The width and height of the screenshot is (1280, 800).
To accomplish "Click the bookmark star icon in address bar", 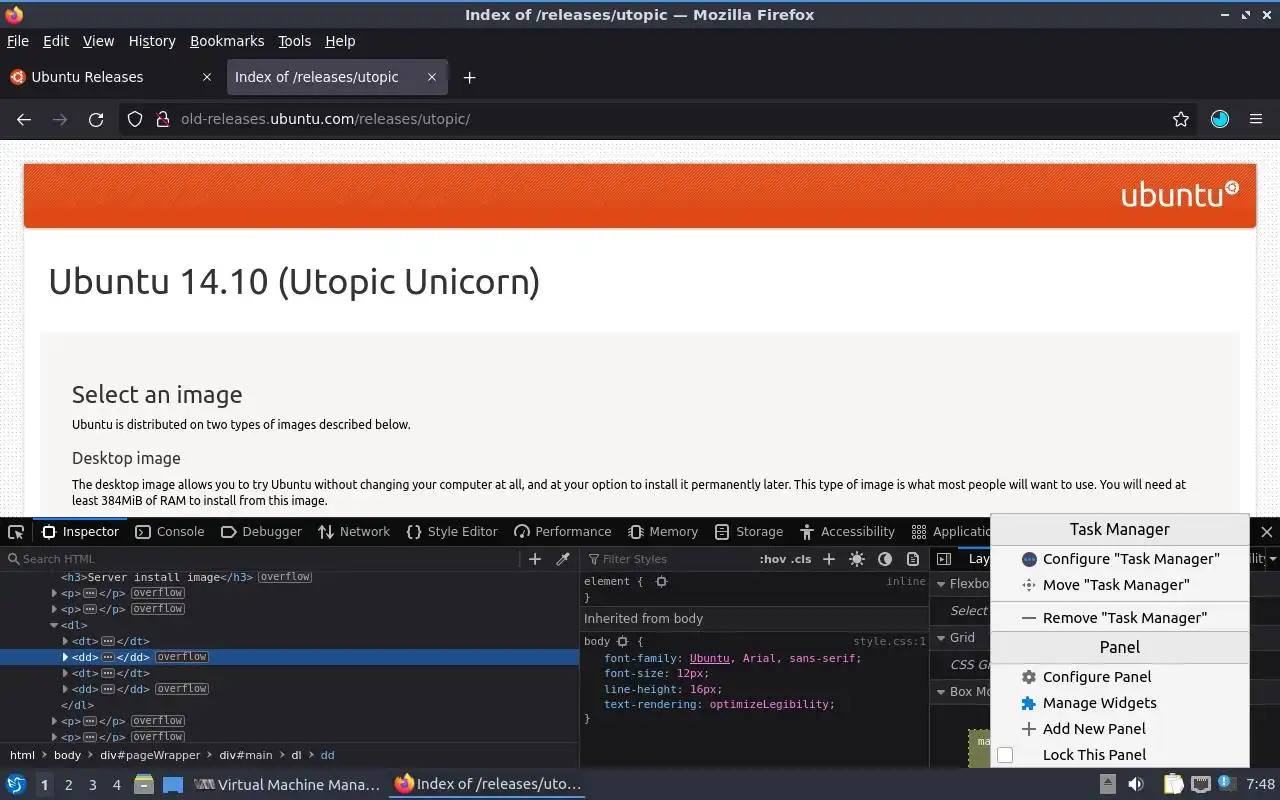I will tap(1181, 119).
